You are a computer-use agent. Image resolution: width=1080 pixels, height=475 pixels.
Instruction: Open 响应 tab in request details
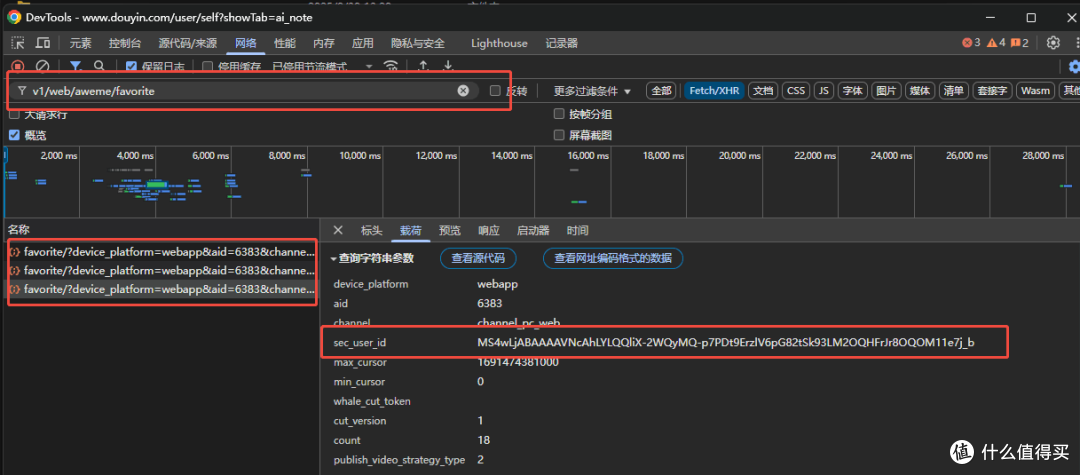(x=488, y=231)
